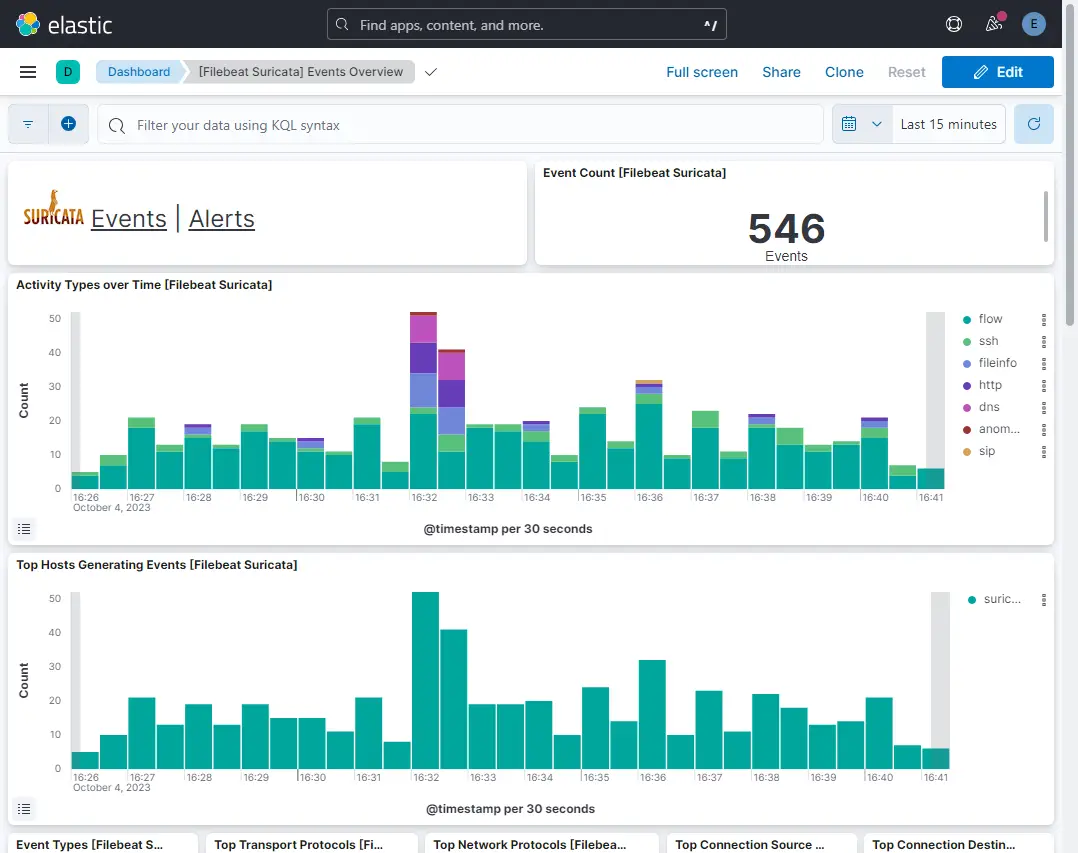Open the newsfeed notifications icon
The height and width of the screenshot is (853, 1078).
[x=993, y=24]
